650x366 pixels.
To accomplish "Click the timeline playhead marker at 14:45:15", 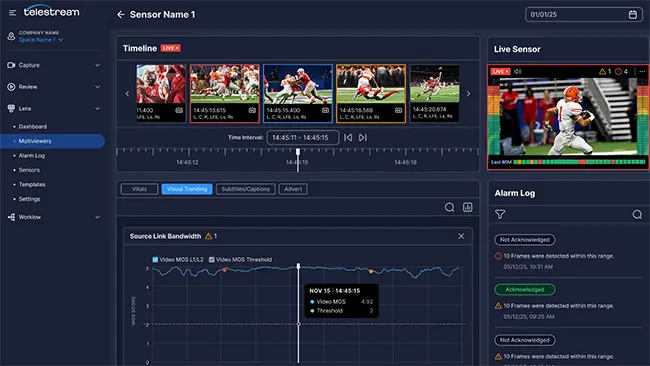I will click(298, 152).
